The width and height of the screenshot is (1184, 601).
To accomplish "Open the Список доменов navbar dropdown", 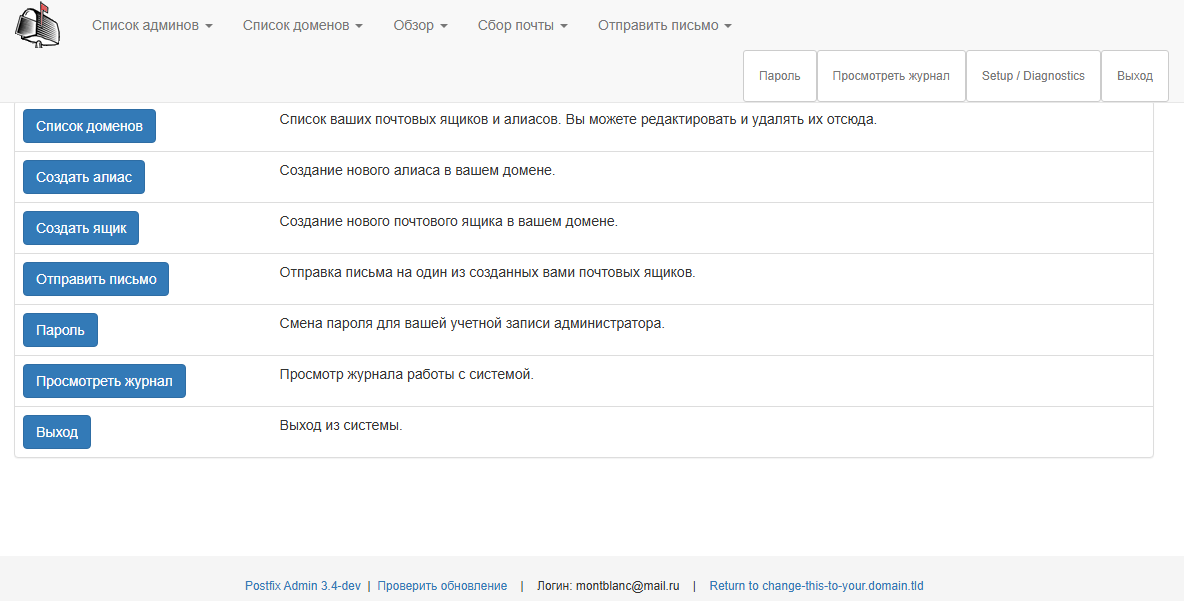I will 302,25.
